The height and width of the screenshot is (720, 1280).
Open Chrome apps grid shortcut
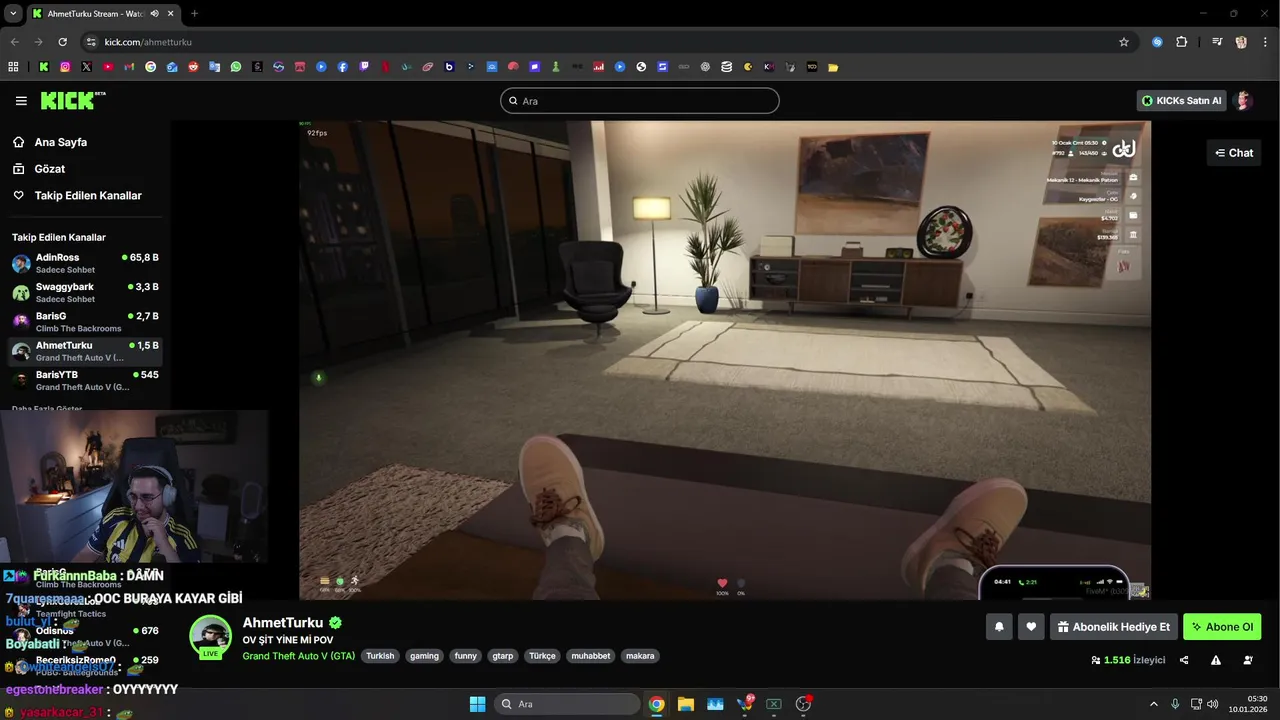pos(13,67)
